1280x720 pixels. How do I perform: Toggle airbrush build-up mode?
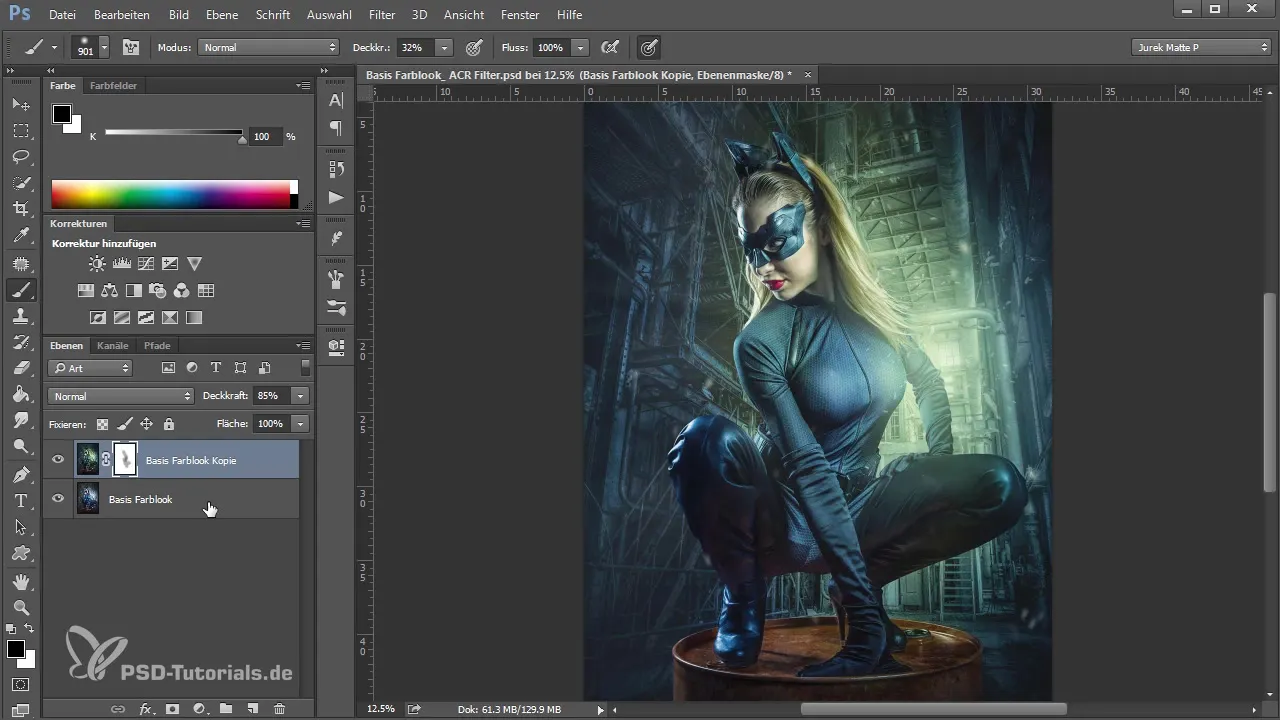(x=609, y=47)
